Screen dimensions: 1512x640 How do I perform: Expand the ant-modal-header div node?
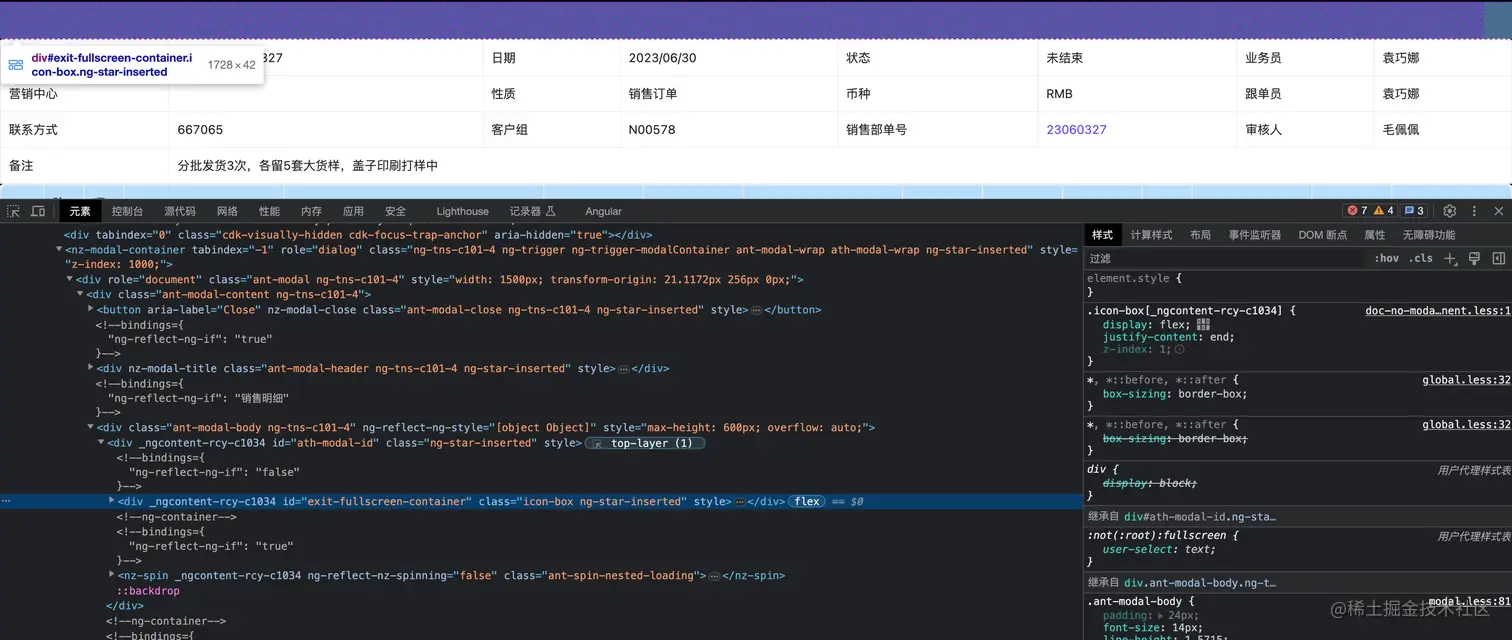tap(91, 369)
